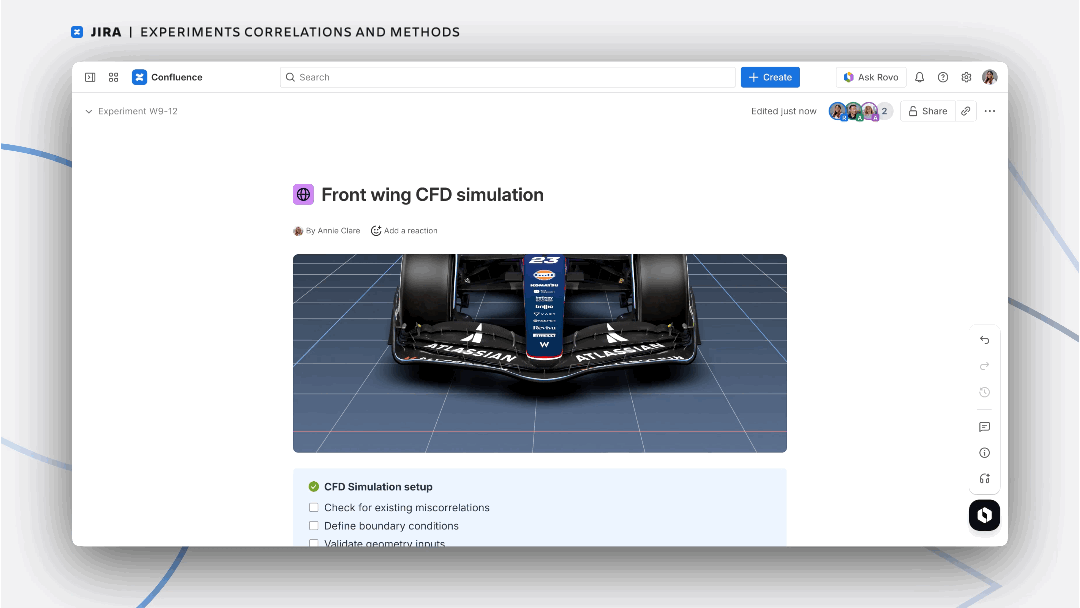
Task: Collapse the Experiment W9-12 breadcrumb chevron
Action: coord(89,111)
